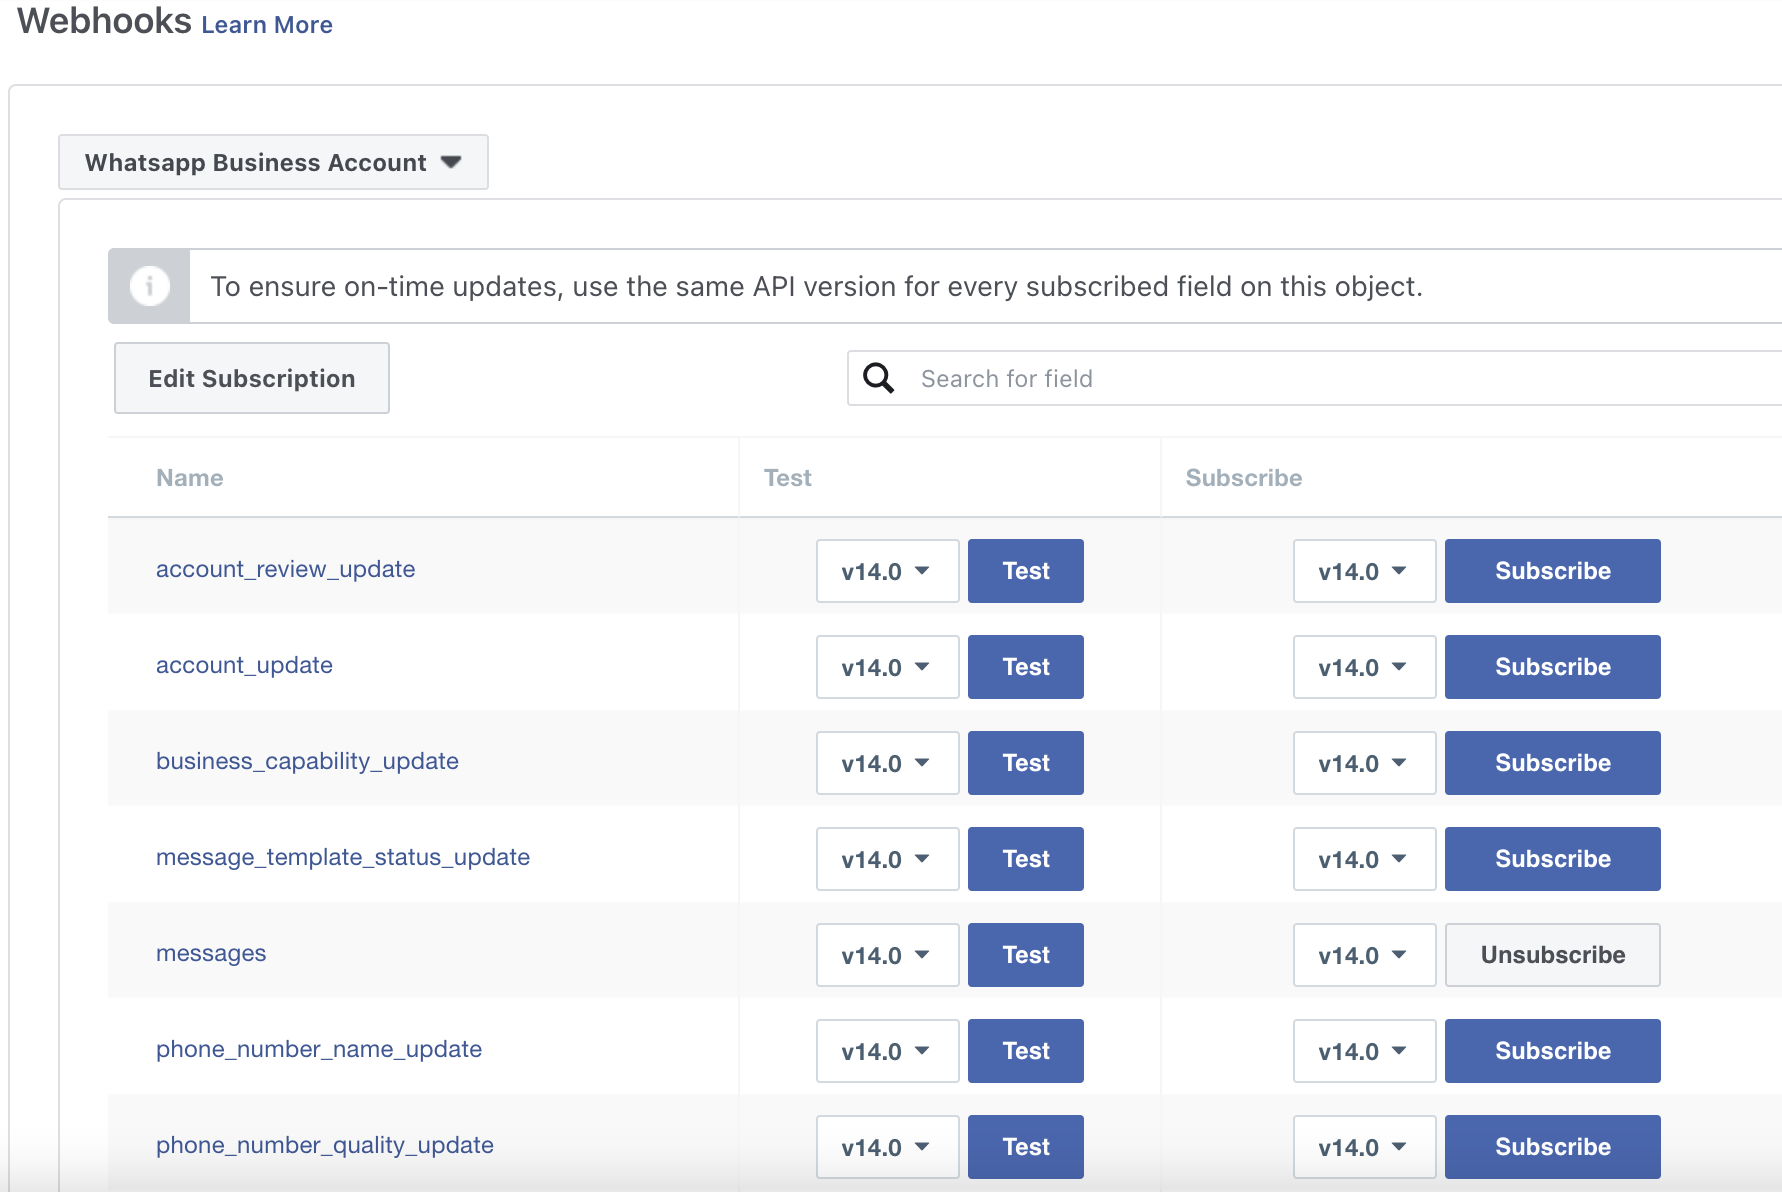Viewport: 1782px width, 1192px height.
Task: Click the account_update field name
Action: (244, 665)
